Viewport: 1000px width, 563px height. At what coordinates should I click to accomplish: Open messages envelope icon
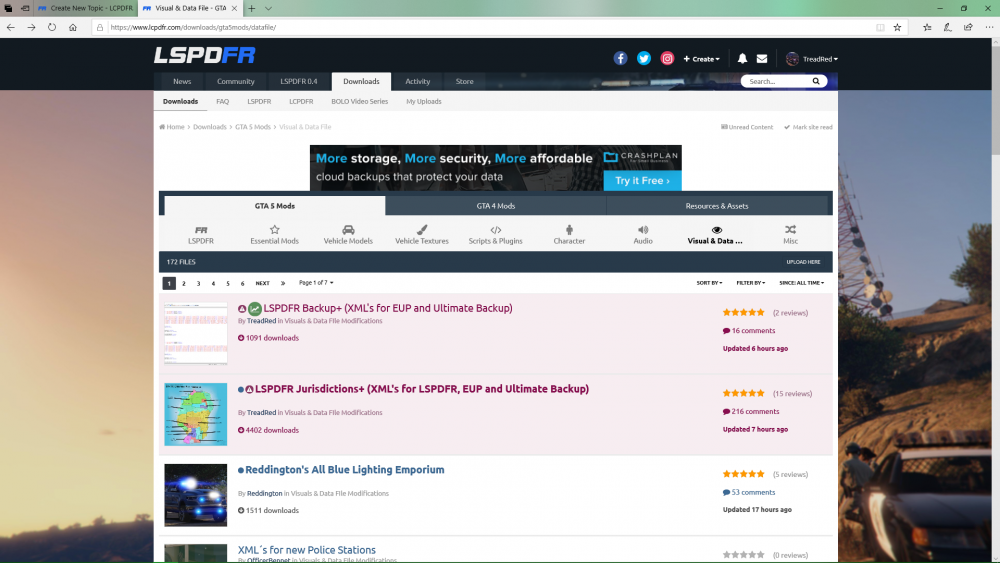pyautogui.click(x=761, y=59)
